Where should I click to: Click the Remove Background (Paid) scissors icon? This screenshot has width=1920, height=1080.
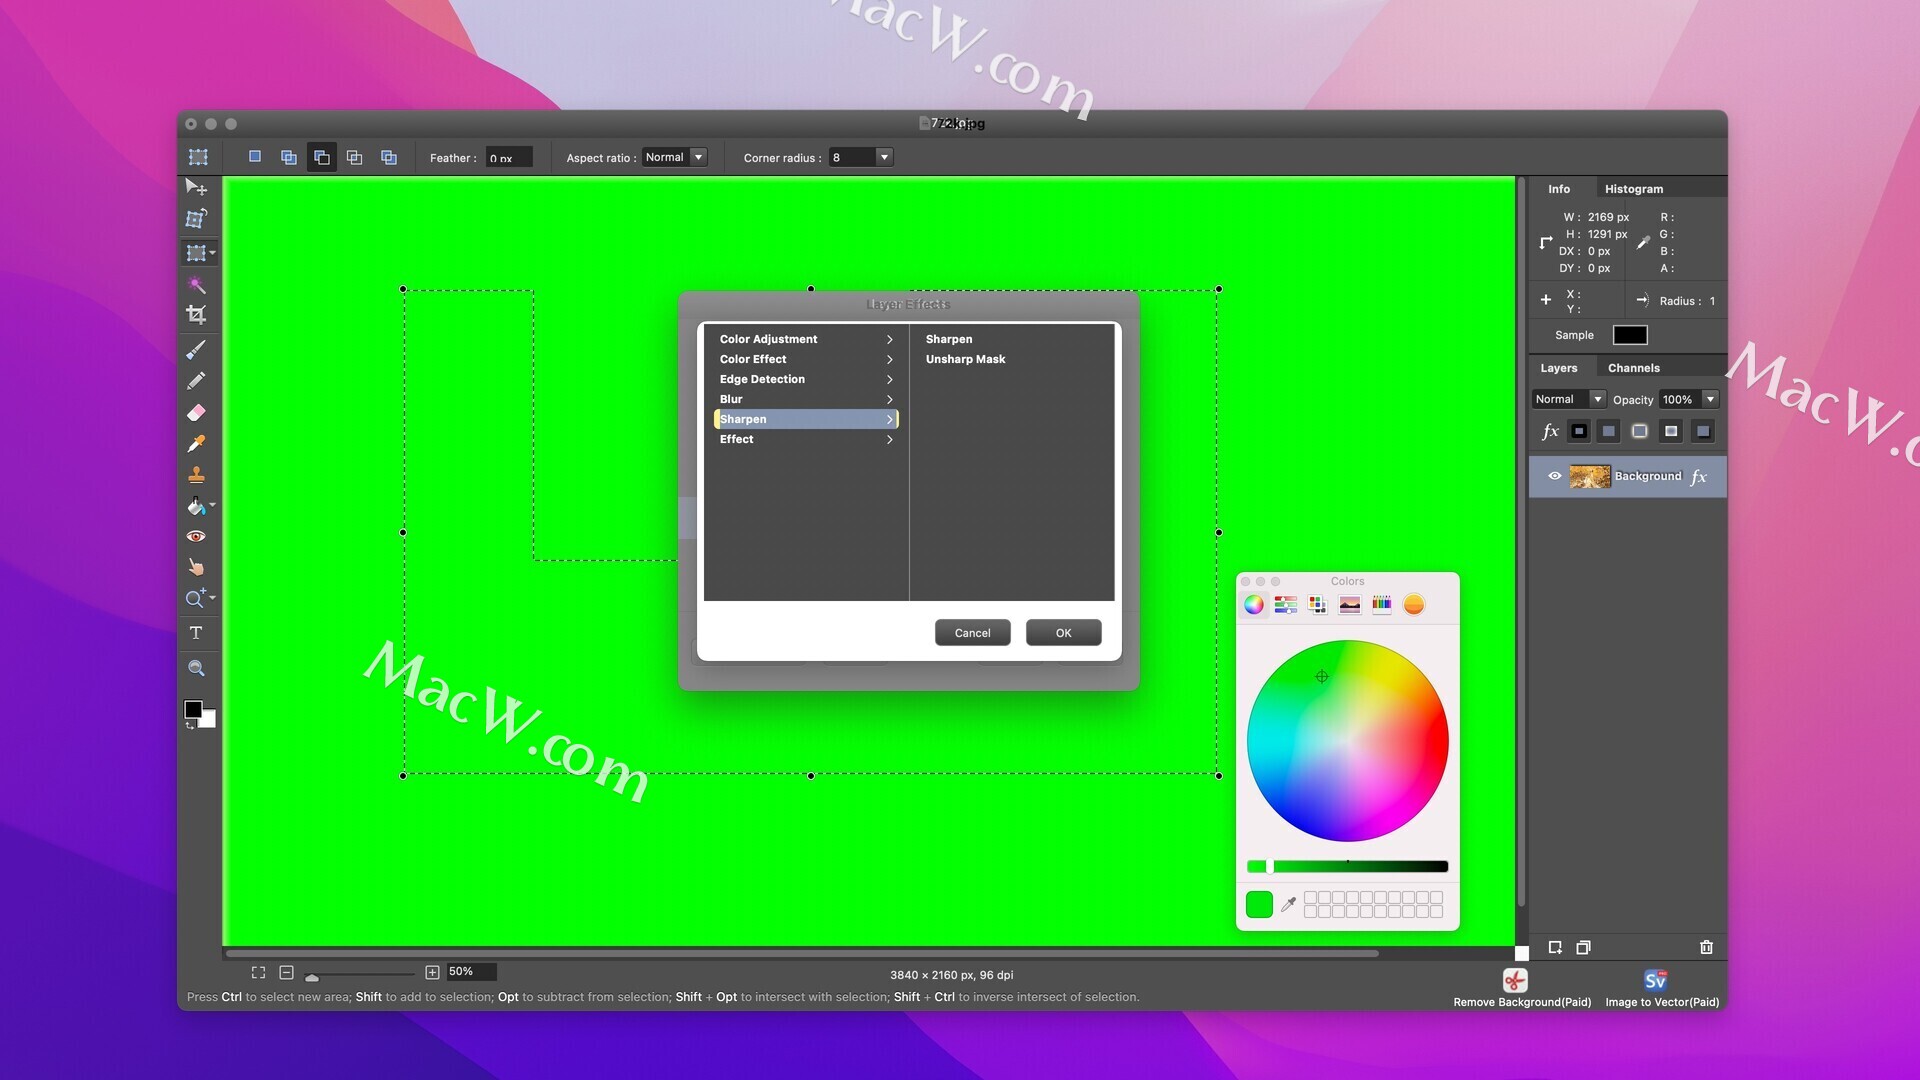click(x=1515, y=980)
